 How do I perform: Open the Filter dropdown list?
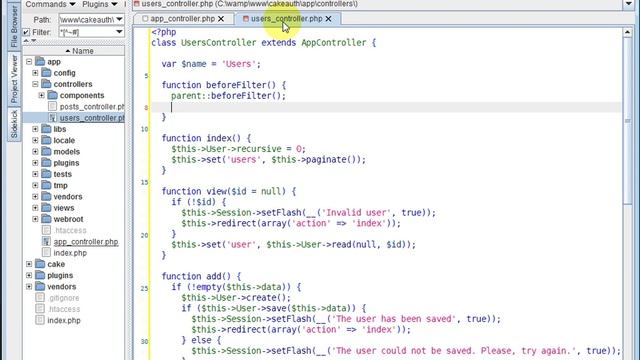[119, 32]
